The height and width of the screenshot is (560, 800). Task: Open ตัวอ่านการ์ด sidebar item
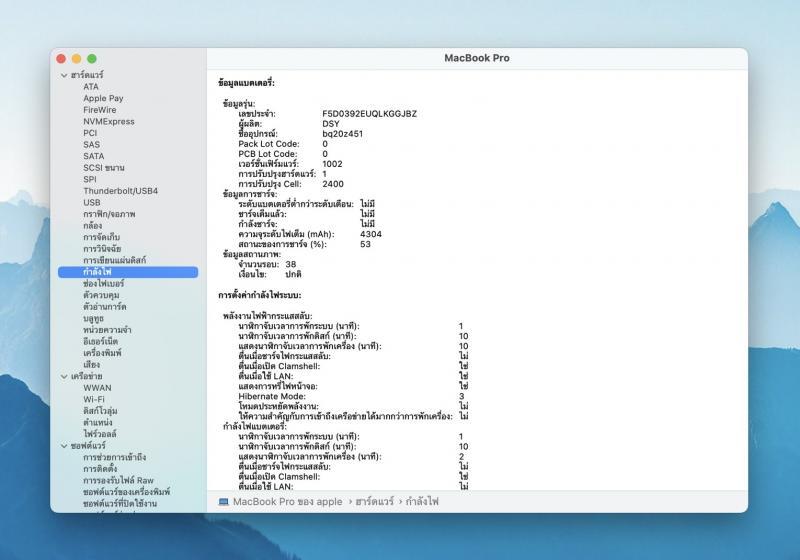[x=105, y=307]
